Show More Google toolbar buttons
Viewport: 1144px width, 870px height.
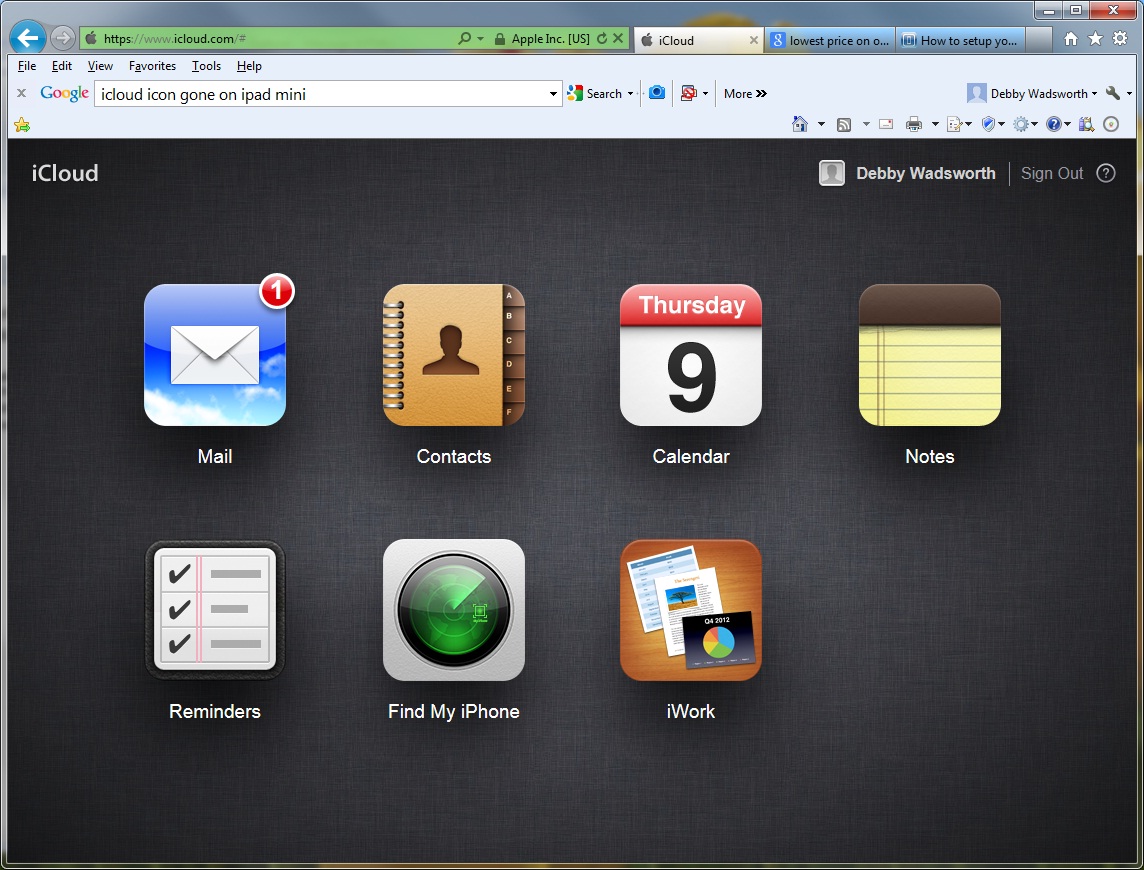coord(745,93)
